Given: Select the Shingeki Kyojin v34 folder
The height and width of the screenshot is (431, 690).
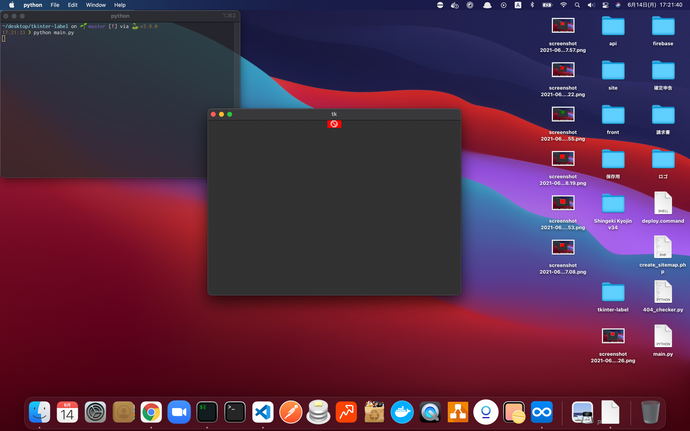Looking at the screenshot, I should (x=613, y=204).
